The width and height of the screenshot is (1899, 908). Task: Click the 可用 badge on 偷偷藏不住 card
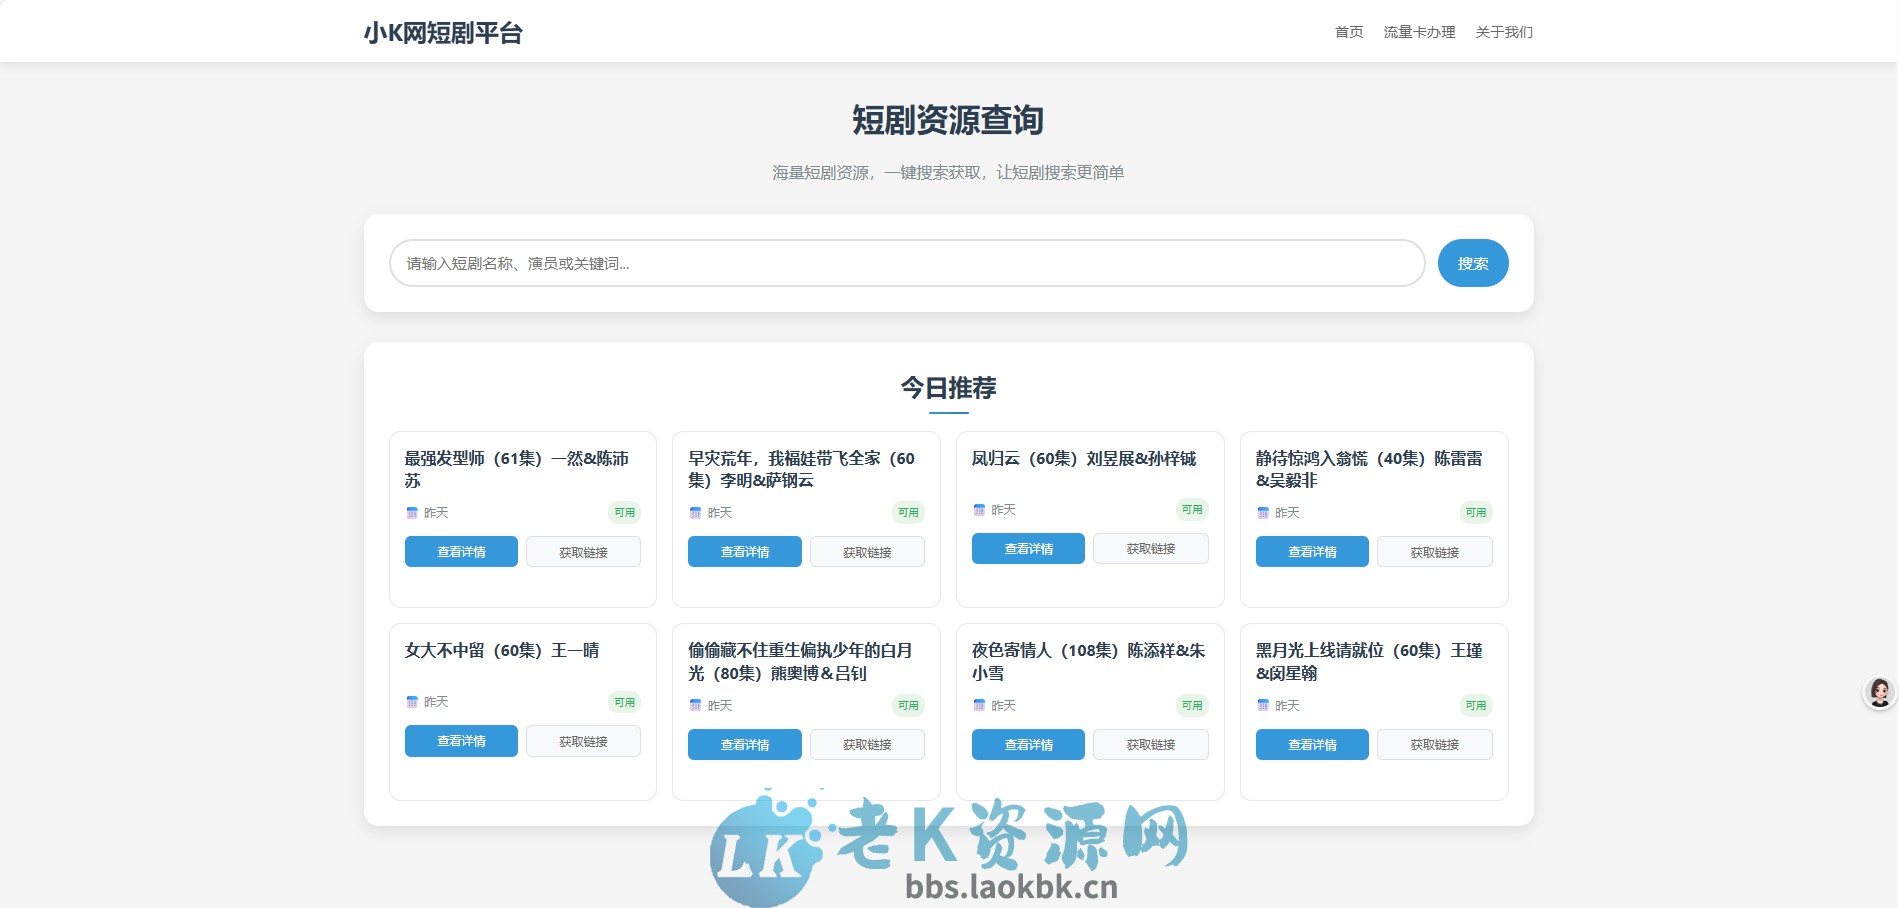tap(909, 705)
